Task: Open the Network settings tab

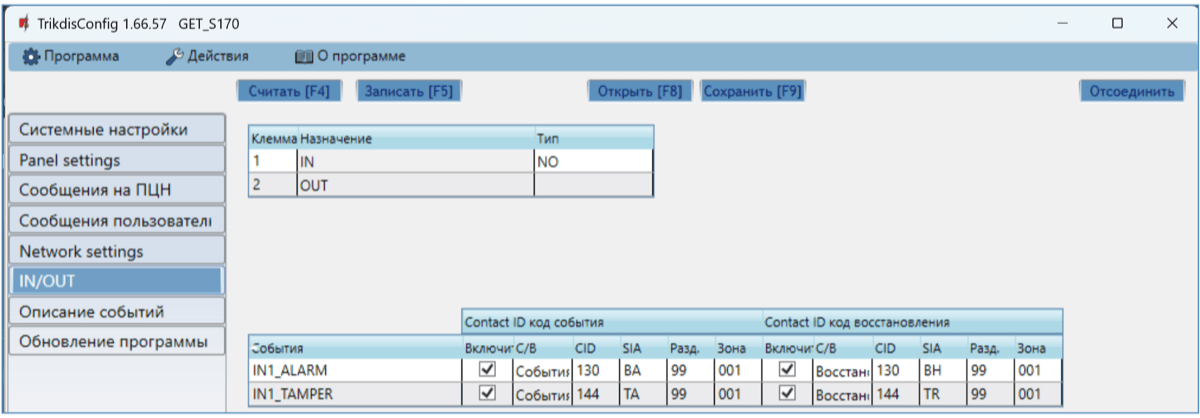Action: pyautogui.click(x=115, y=251)
